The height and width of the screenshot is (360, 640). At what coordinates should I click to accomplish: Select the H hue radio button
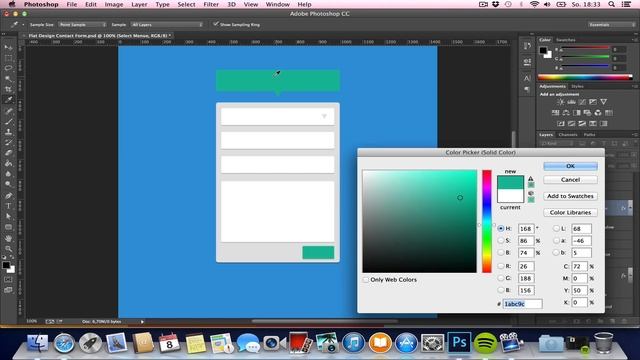point(501,229)
